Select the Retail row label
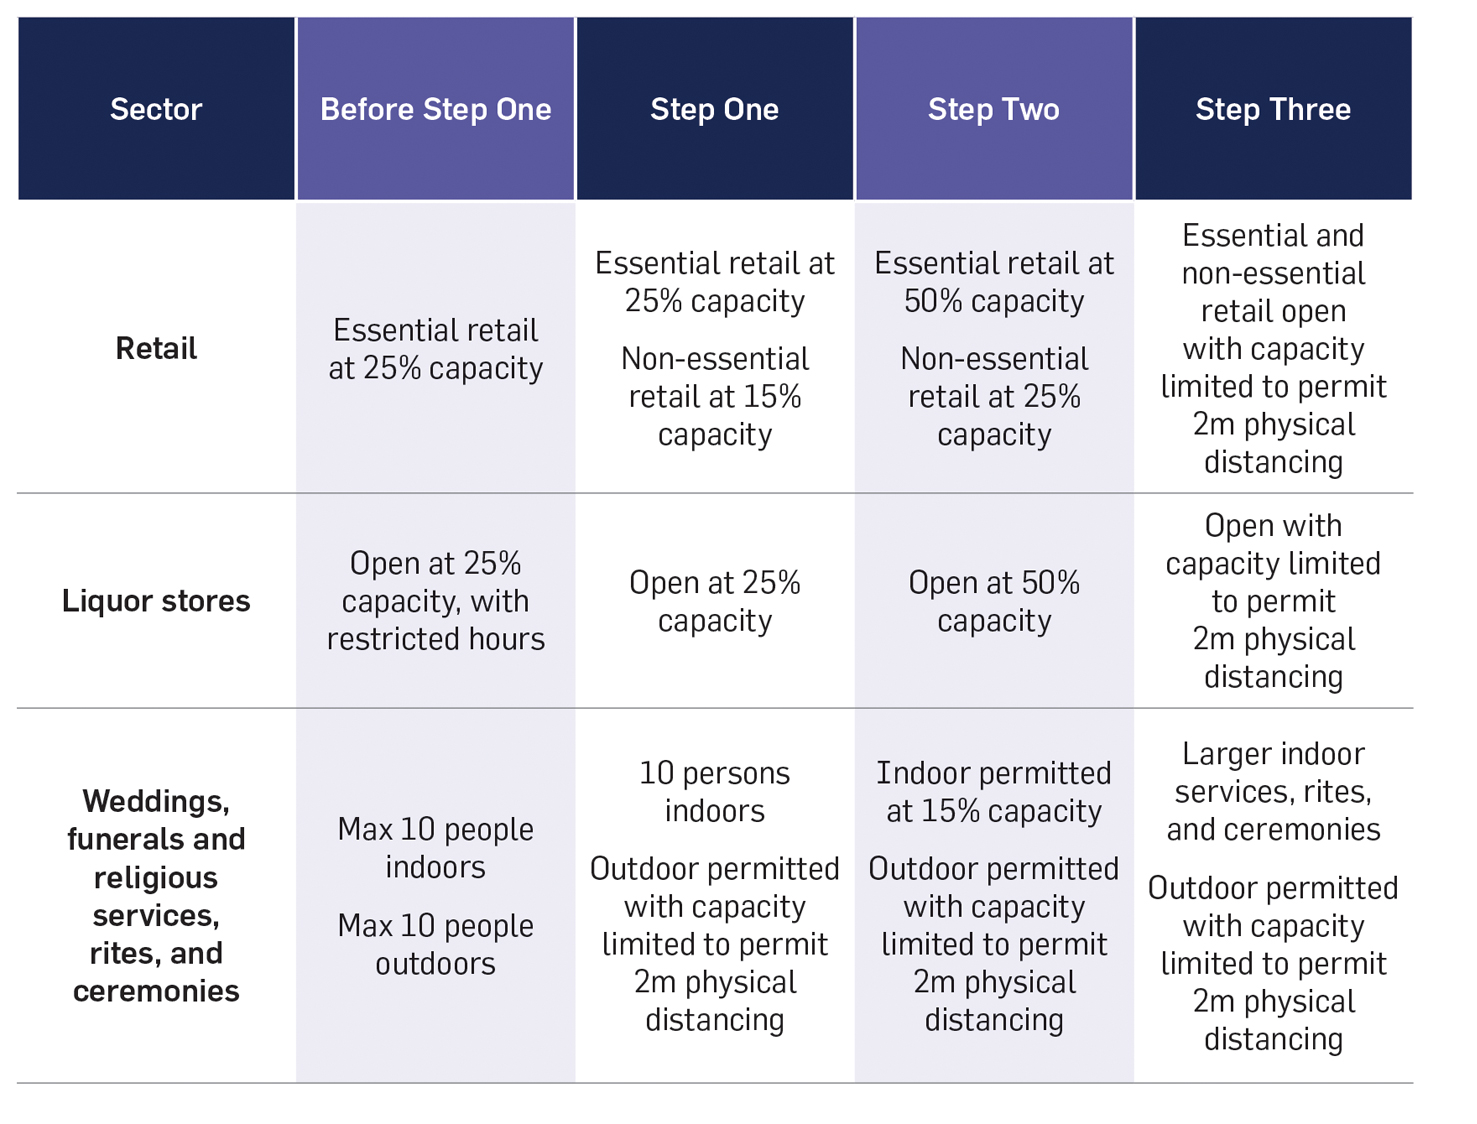The height and width of the screenshot is (1124, 1477). [x=156, y=348]
